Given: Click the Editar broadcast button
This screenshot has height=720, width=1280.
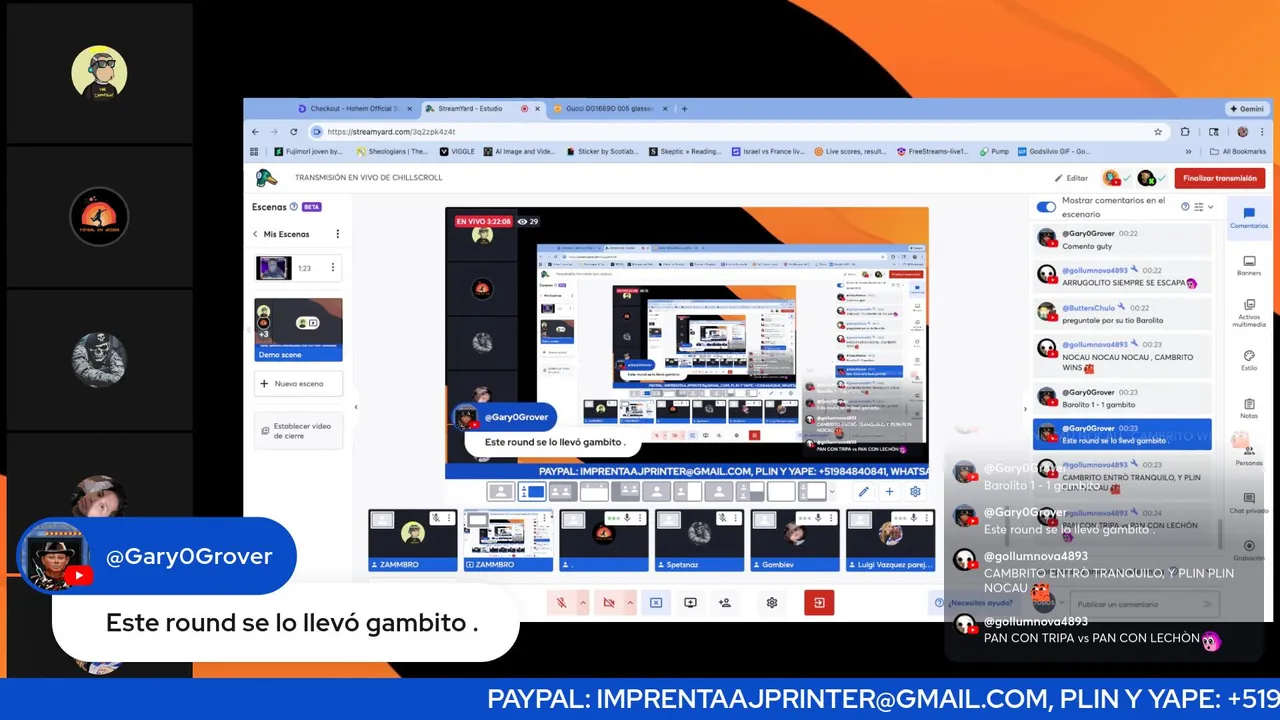Looking at the screenshot, I should [x=1071, y=178].
